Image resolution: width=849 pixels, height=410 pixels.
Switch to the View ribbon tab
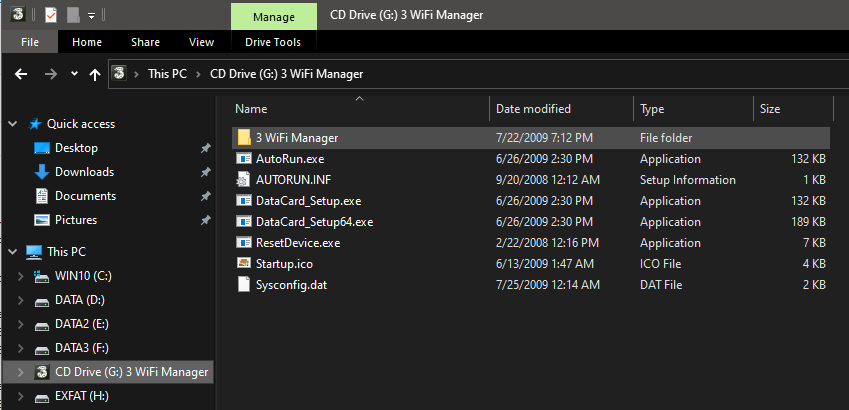click(201, 42)
